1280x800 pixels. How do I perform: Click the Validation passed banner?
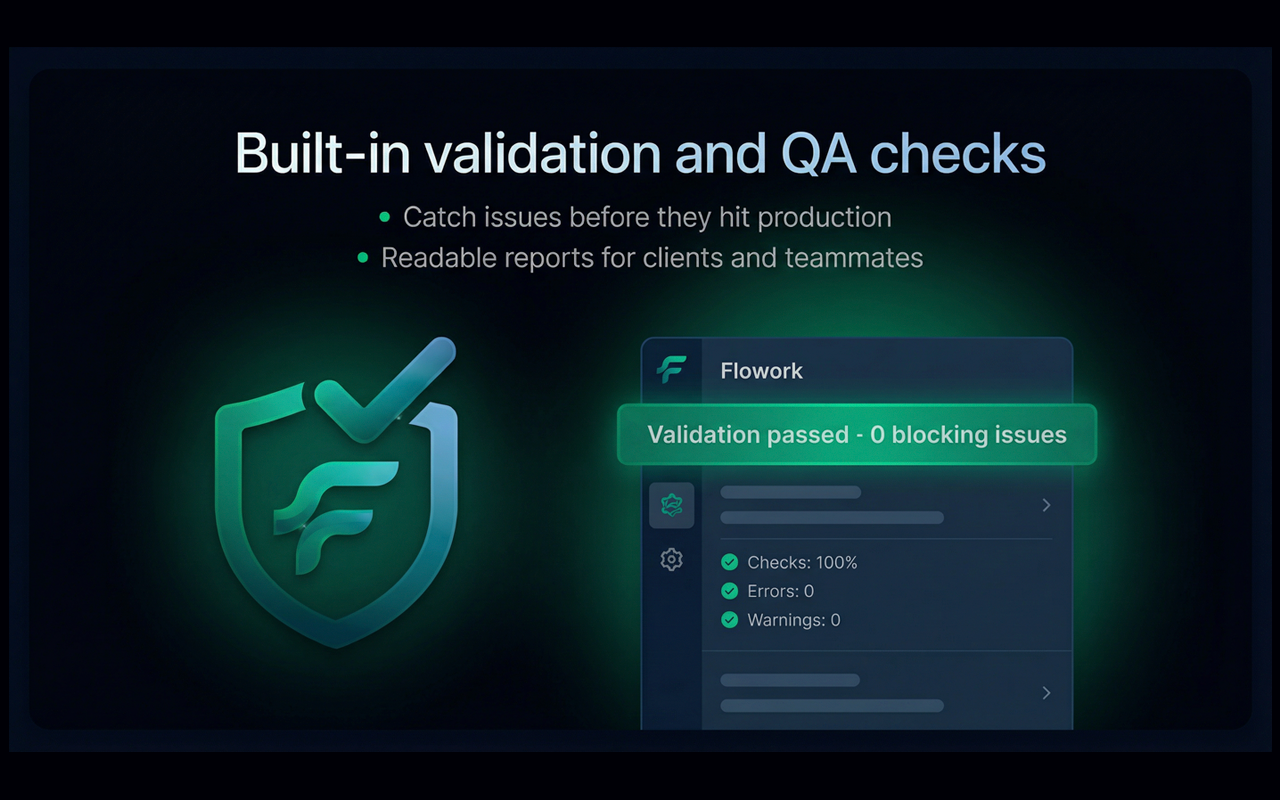coord(856,434)
